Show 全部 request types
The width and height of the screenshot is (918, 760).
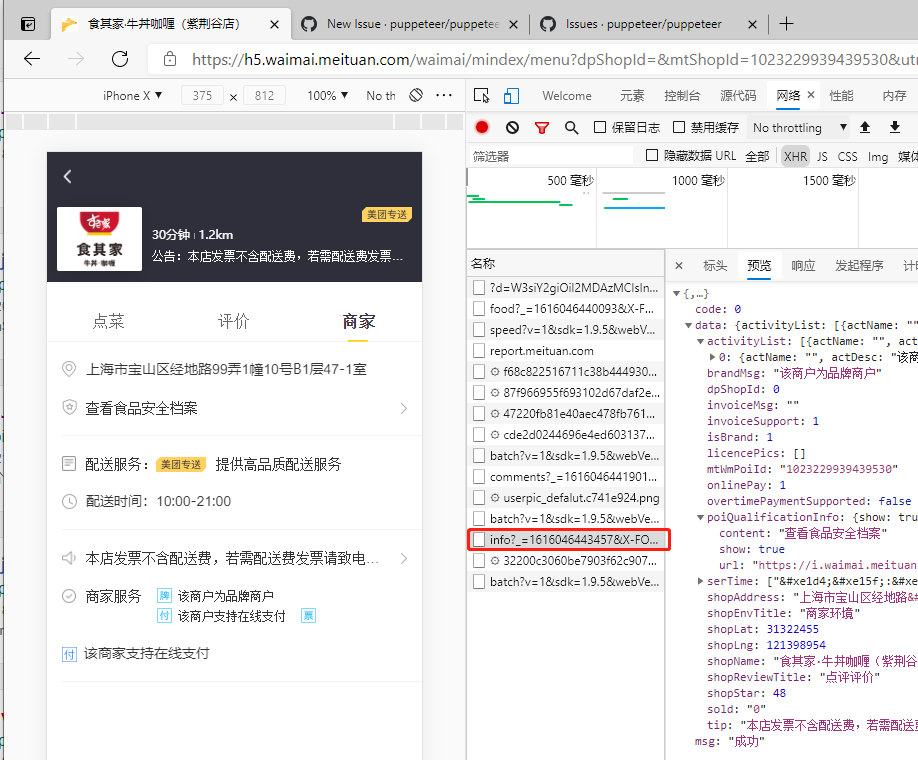[x=757, y=156]
